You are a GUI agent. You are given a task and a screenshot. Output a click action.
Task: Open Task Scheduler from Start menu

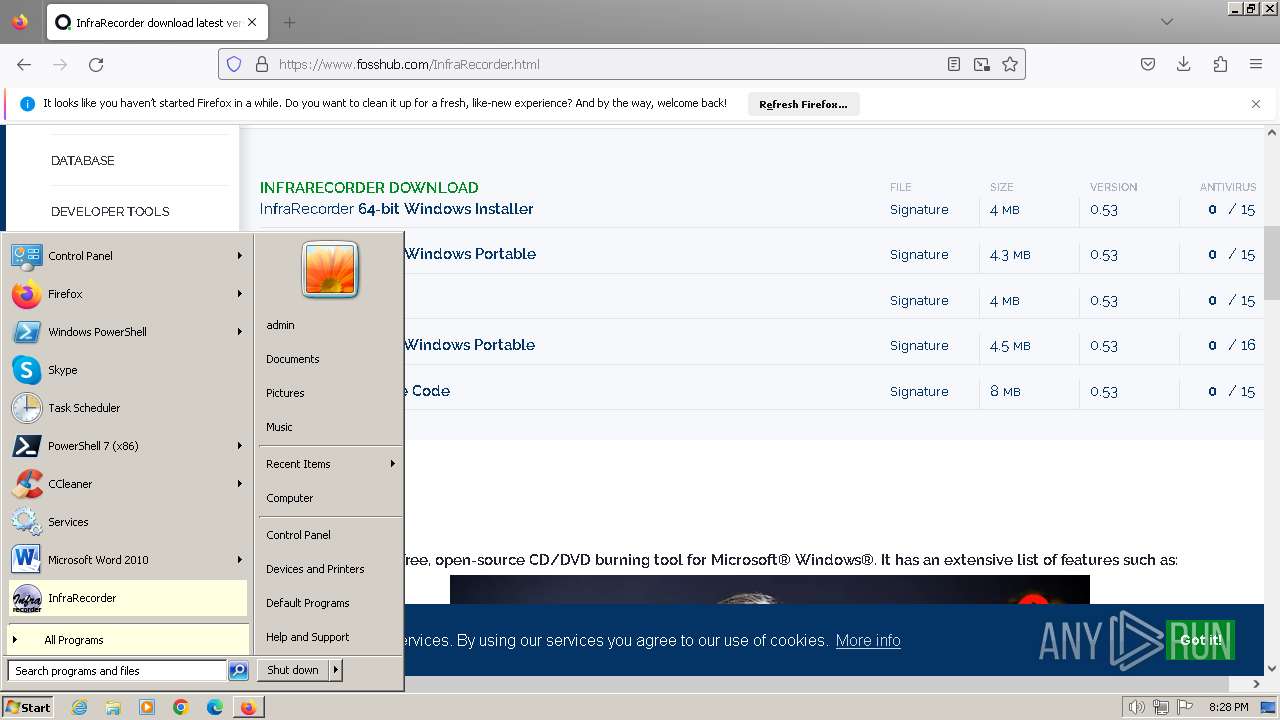click(127, 408)
